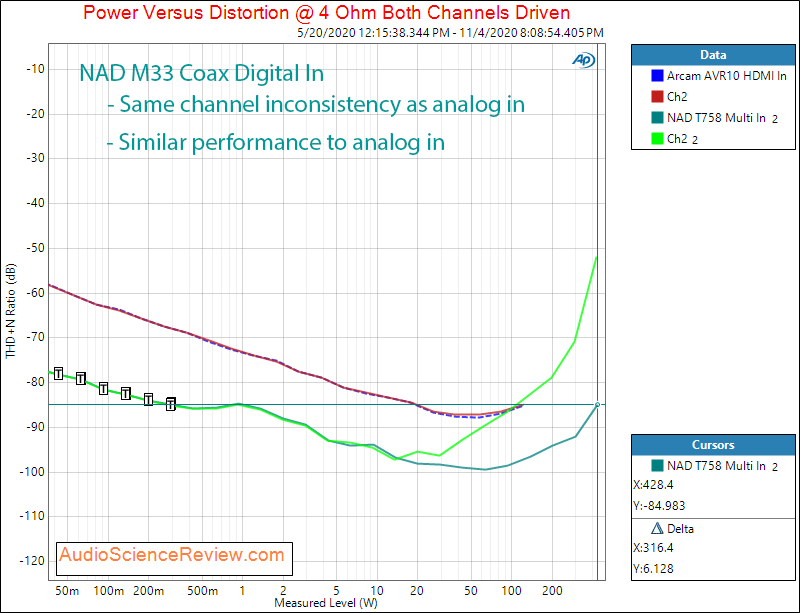Click the 500m label on the X axis
This screenshot has height=613, width=800.
202,591
